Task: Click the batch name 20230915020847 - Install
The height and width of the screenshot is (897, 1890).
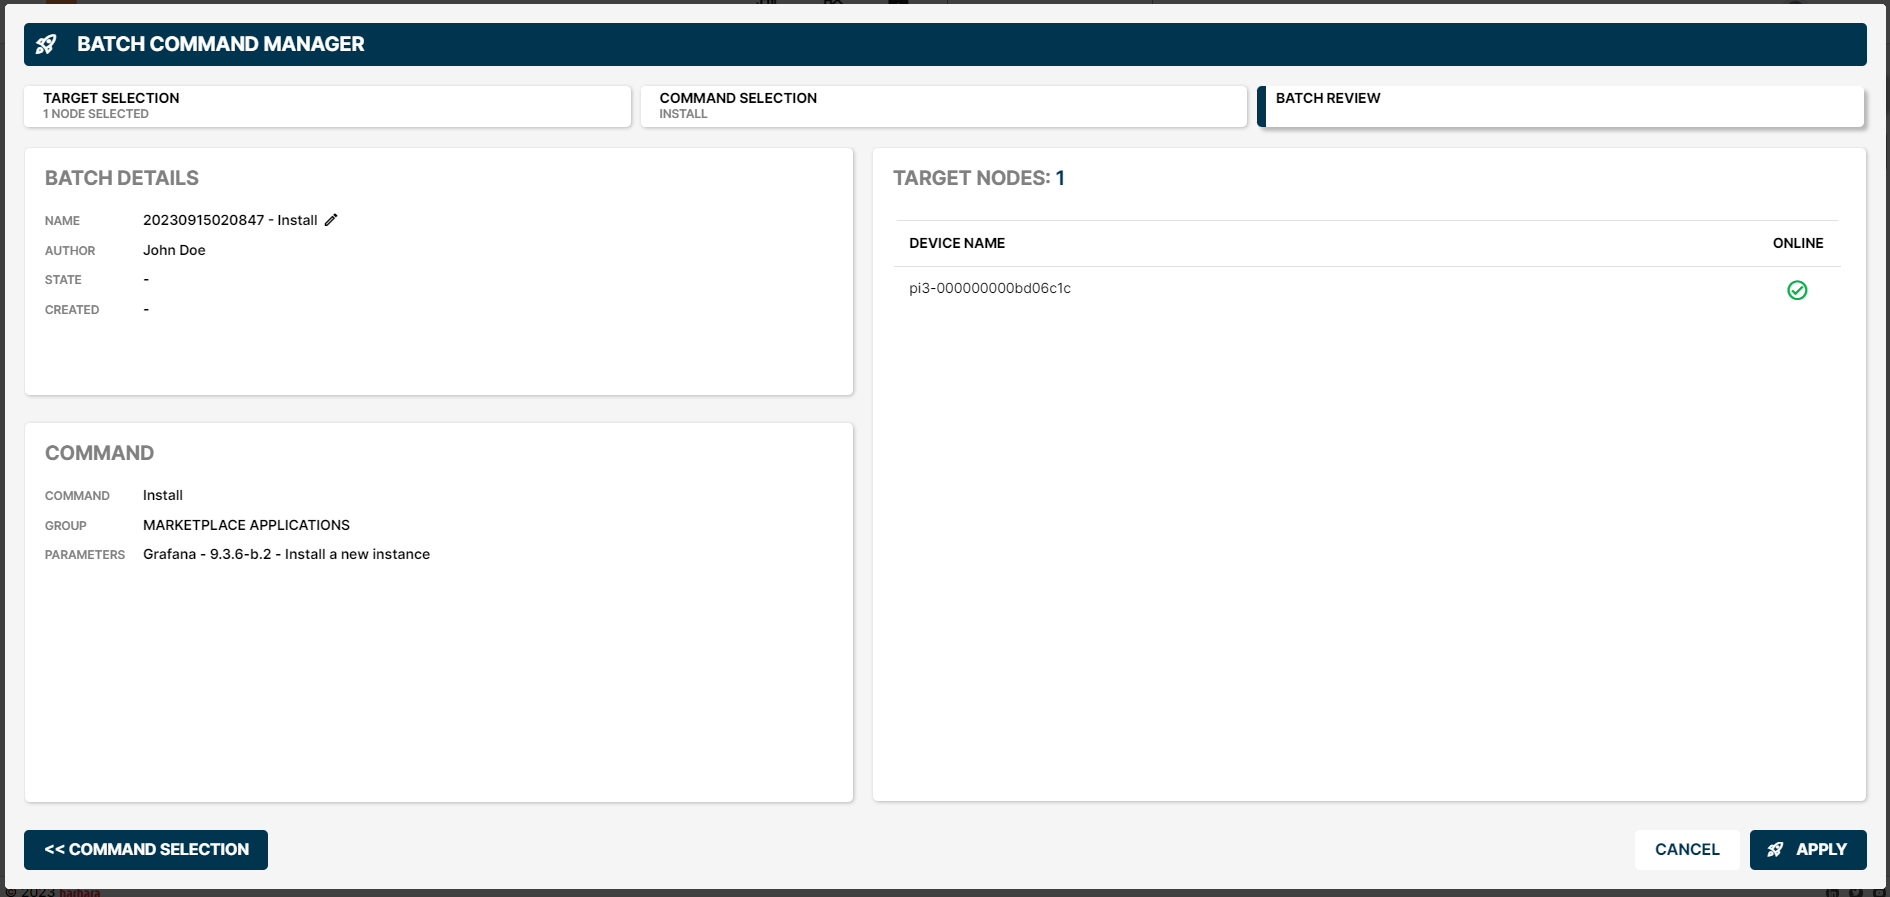Action: point(230,220)
